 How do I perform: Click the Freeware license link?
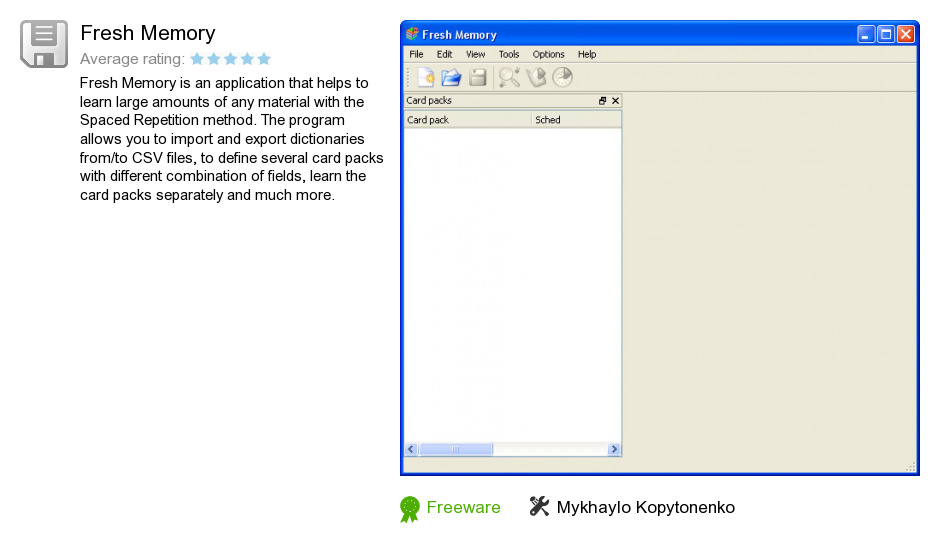463,507
